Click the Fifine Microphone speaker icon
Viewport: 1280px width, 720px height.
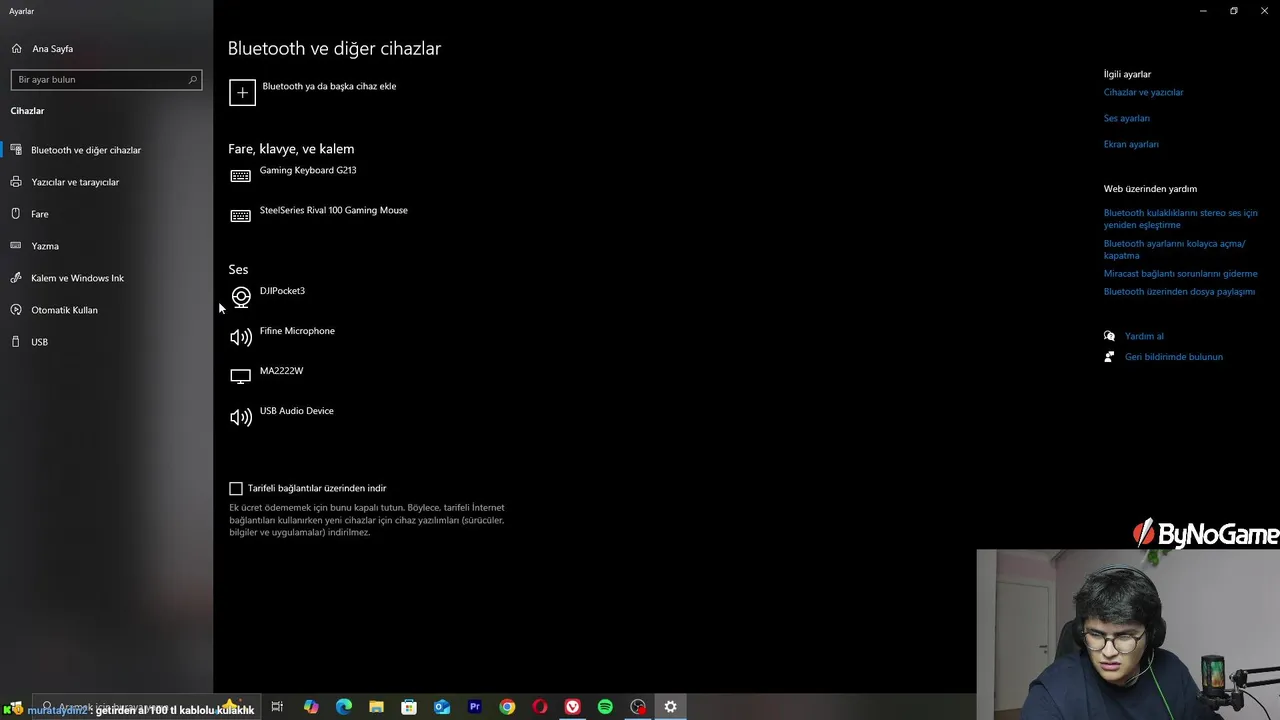pos(241,337)
